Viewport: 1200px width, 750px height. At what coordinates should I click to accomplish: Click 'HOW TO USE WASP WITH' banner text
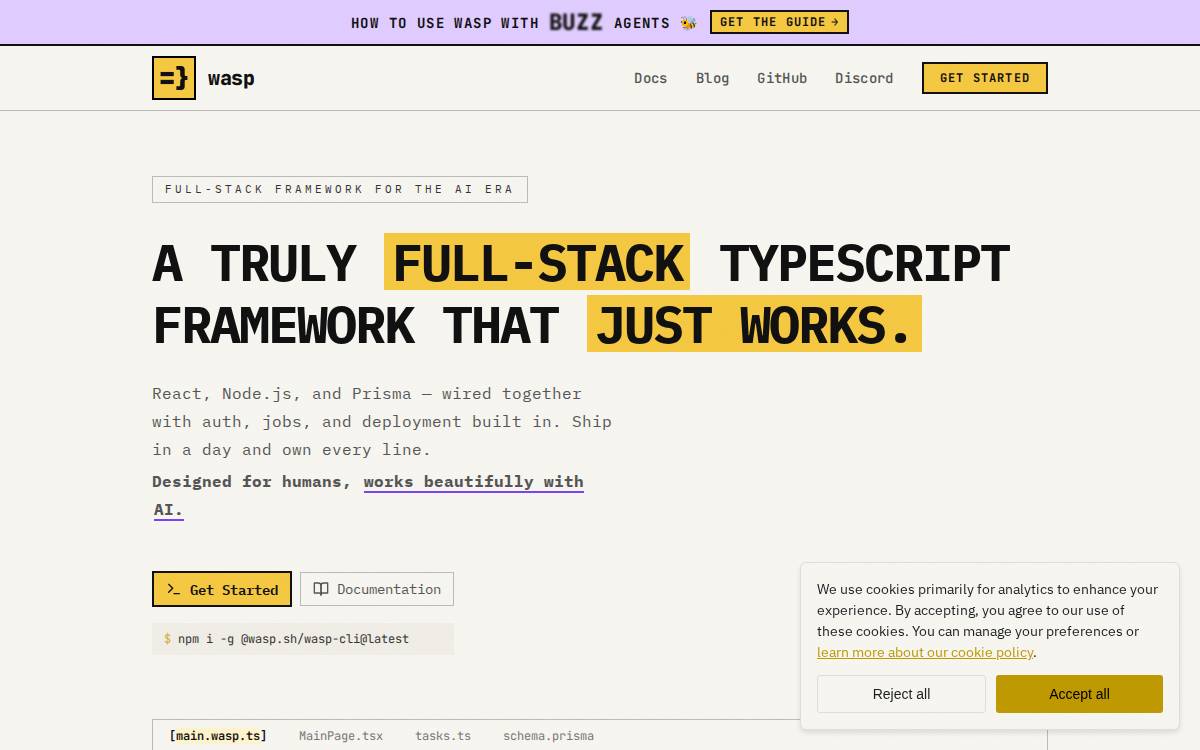tap(445, 23)
